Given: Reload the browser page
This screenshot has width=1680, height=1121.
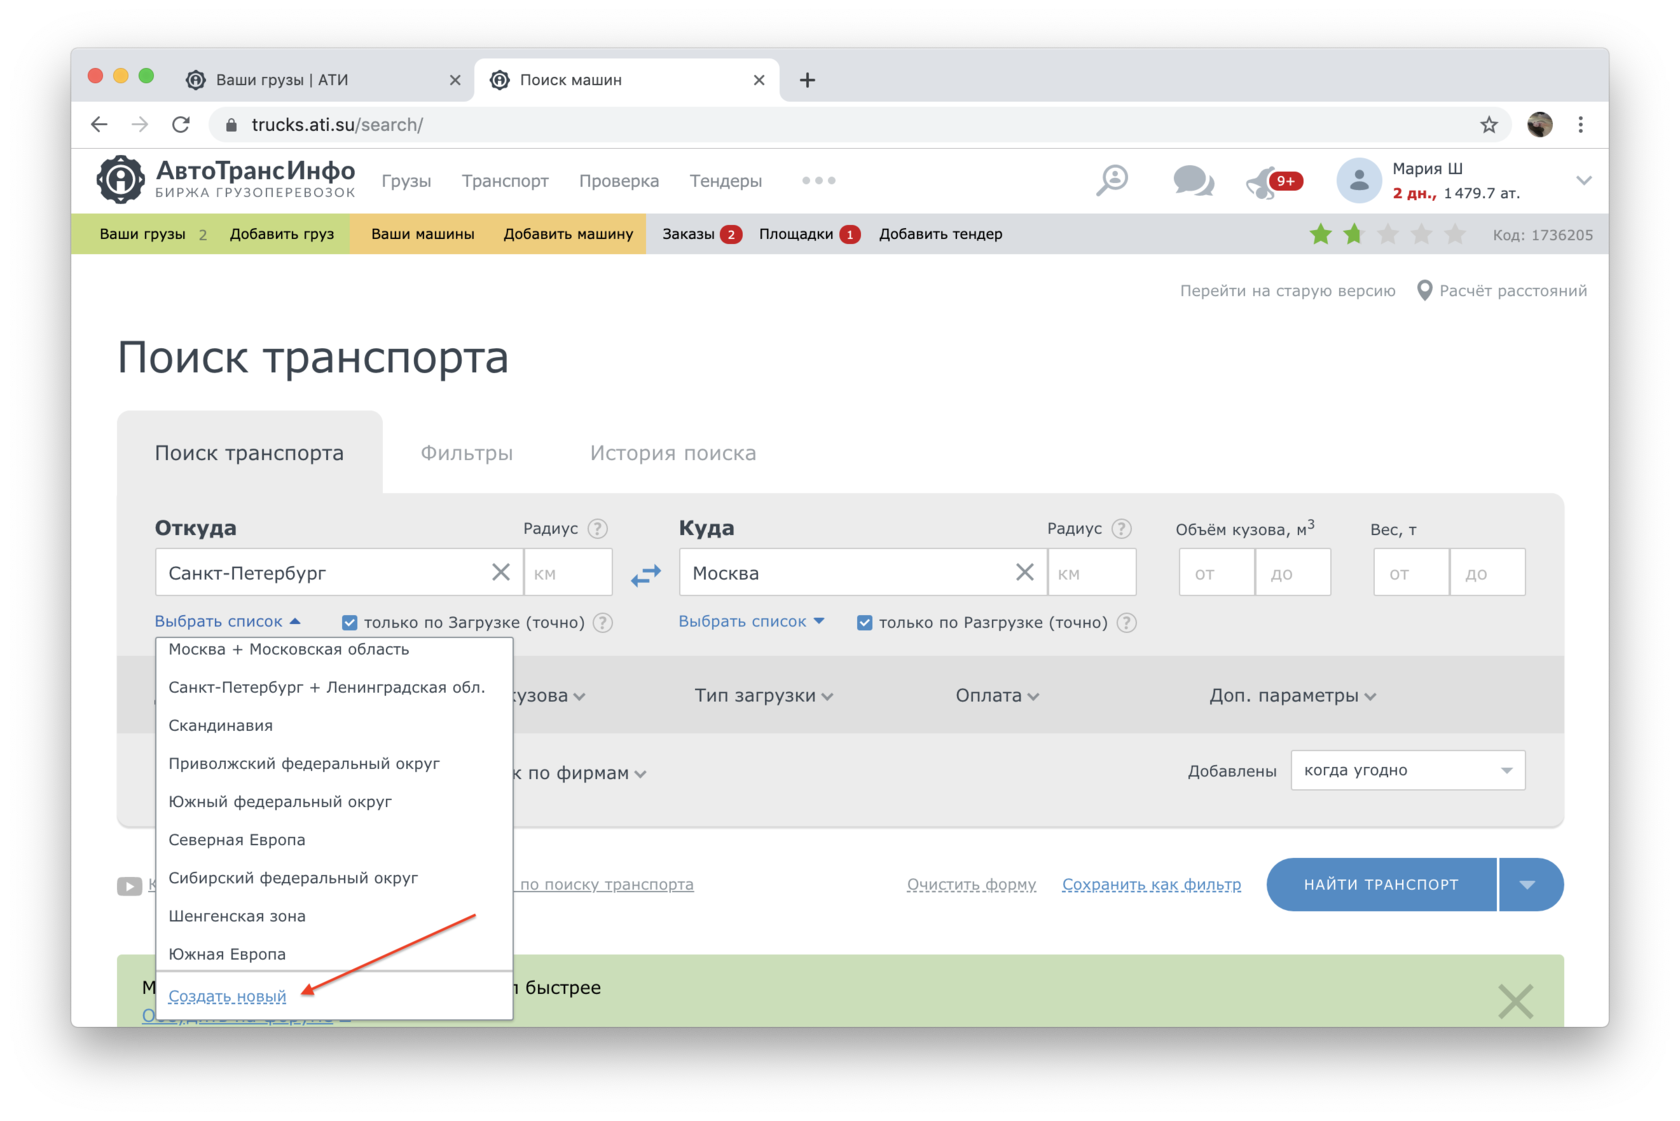Looking at the screenshot, I should pyautogui.click(x=181, y=125).
